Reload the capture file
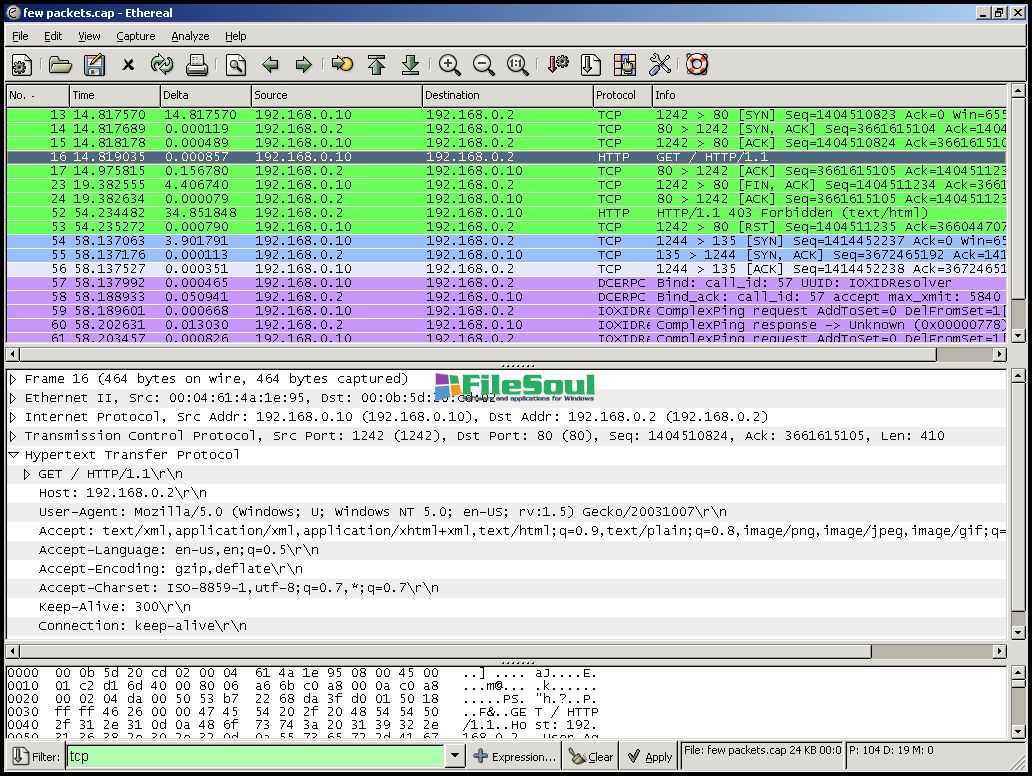The width and height of the screenshot is (1032, 776). tap(162, 65)
